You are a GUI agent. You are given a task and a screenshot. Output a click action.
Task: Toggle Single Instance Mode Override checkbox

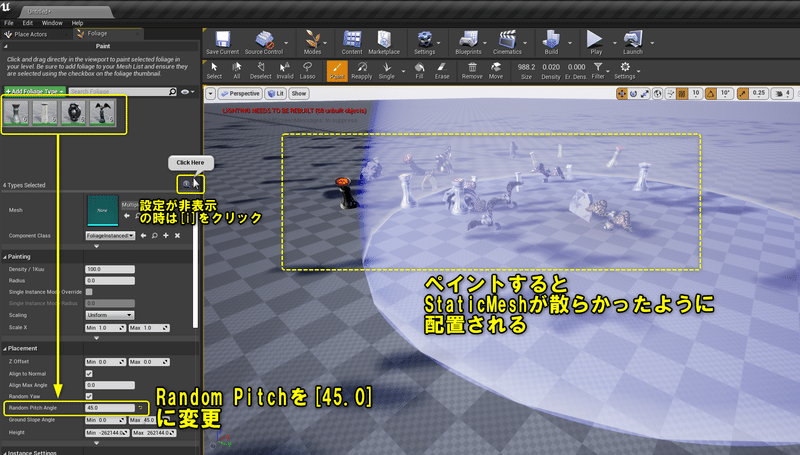click(89, 292)
